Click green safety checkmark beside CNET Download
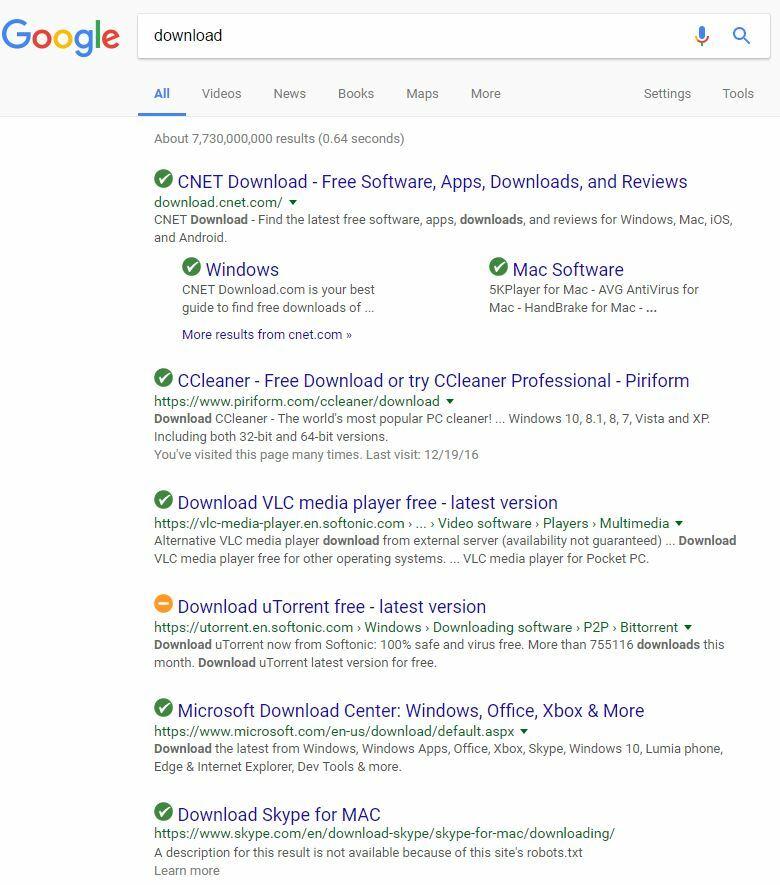The image size is (780, 885). click(x=163, y=179)
